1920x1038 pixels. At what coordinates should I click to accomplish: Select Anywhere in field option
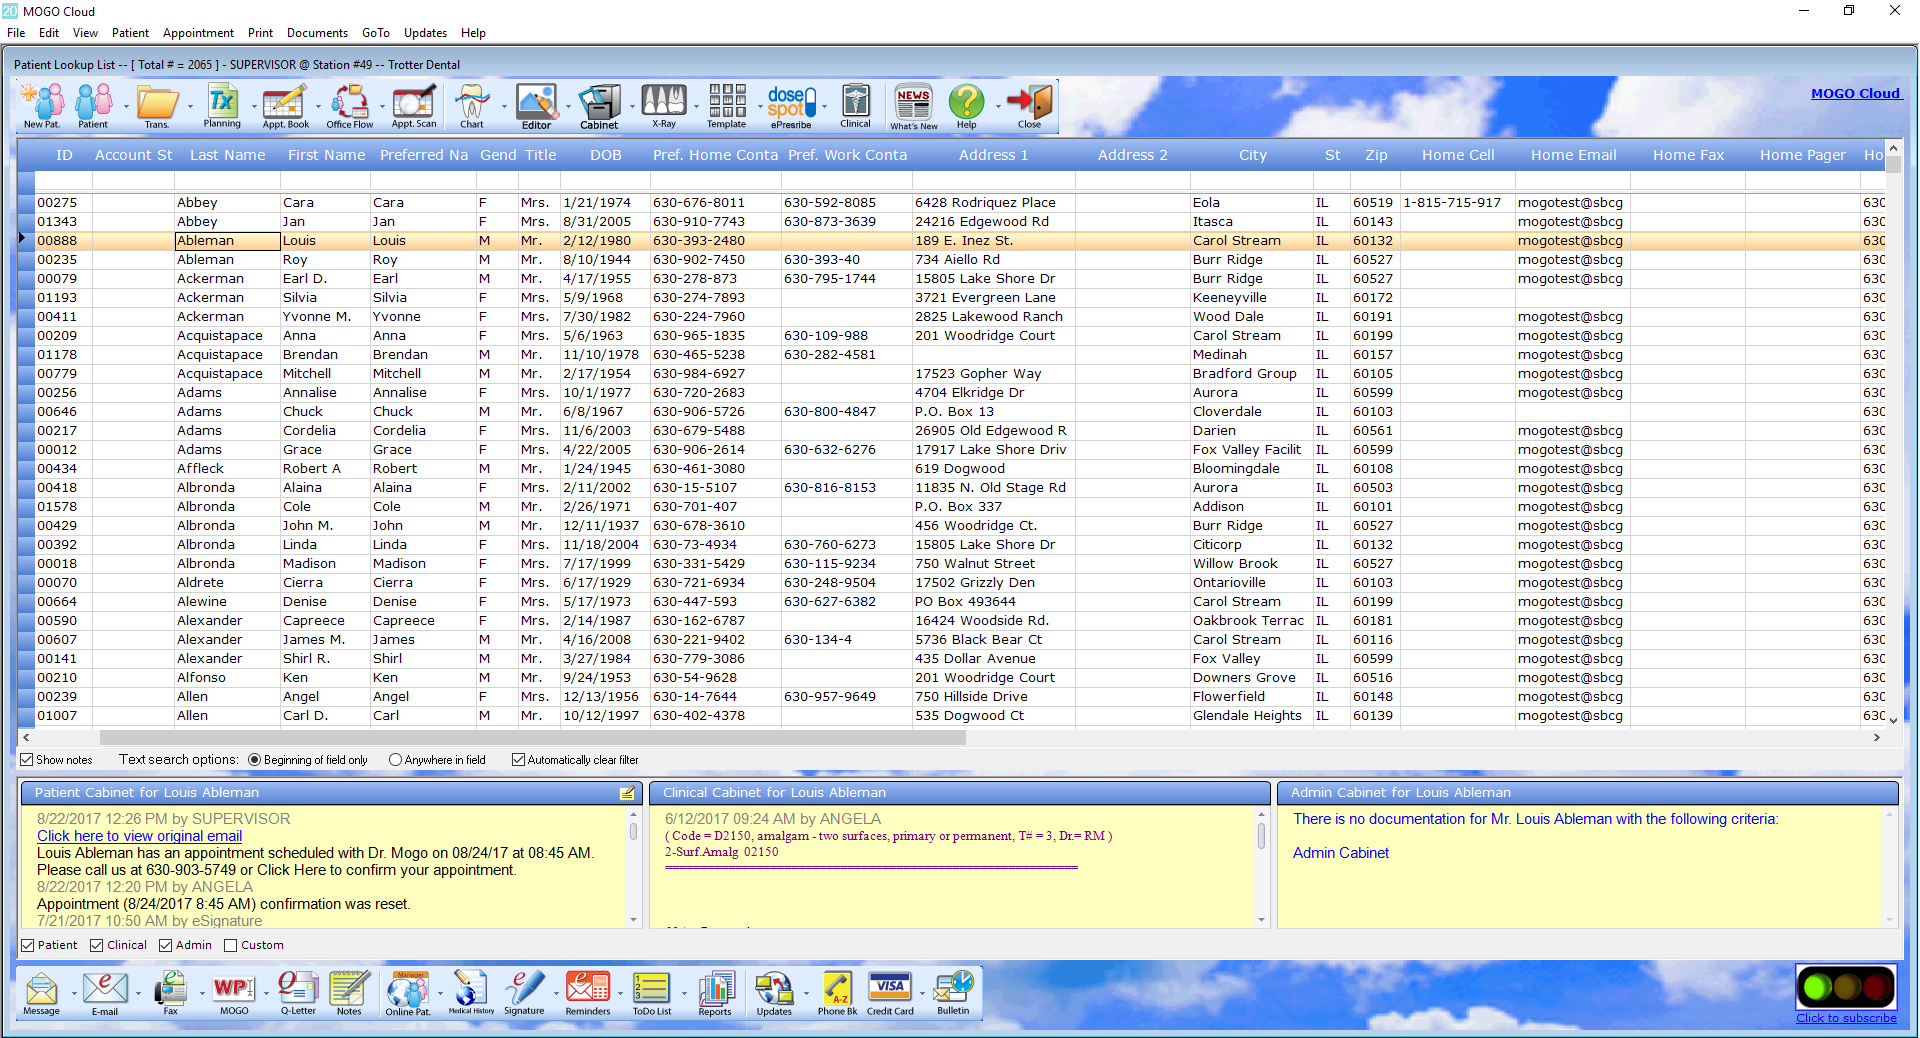tap(395, 760)
